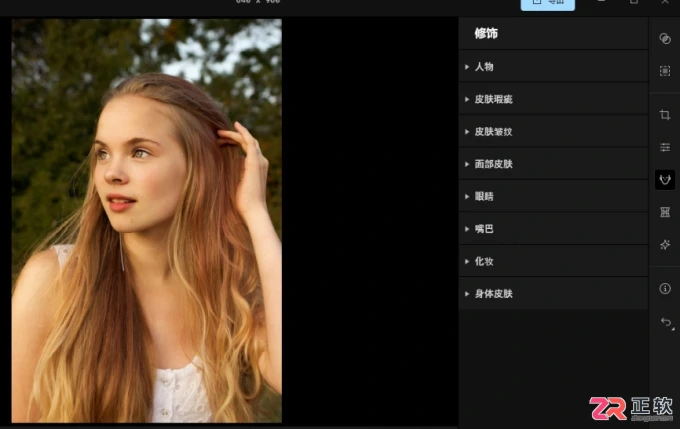Expand the 皮肤皱纹 section
The image size is (680, 429).
553,131
